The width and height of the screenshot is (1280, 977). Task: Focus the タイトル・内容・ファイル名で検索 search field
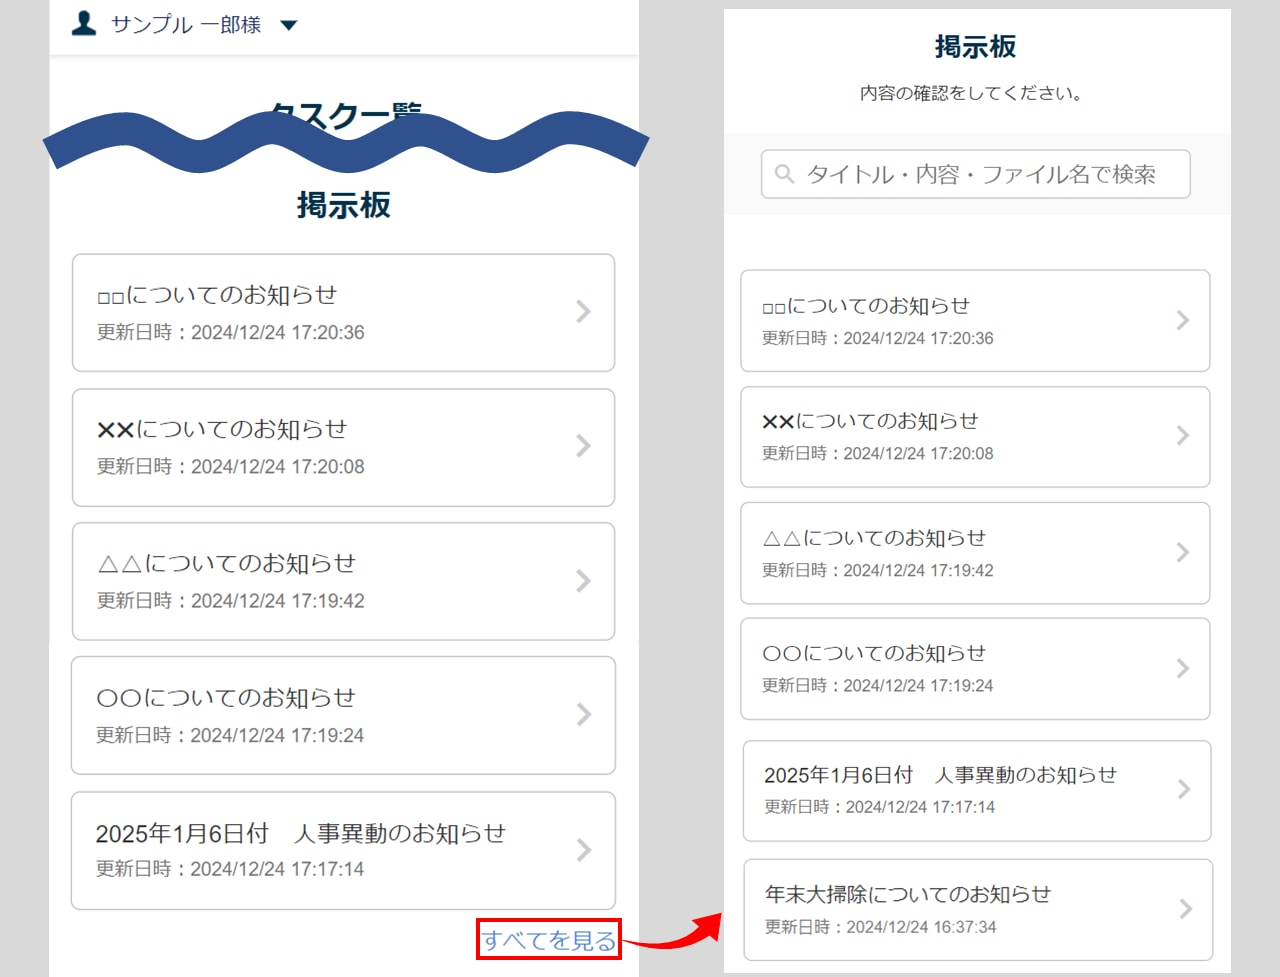tap(980, 174)
